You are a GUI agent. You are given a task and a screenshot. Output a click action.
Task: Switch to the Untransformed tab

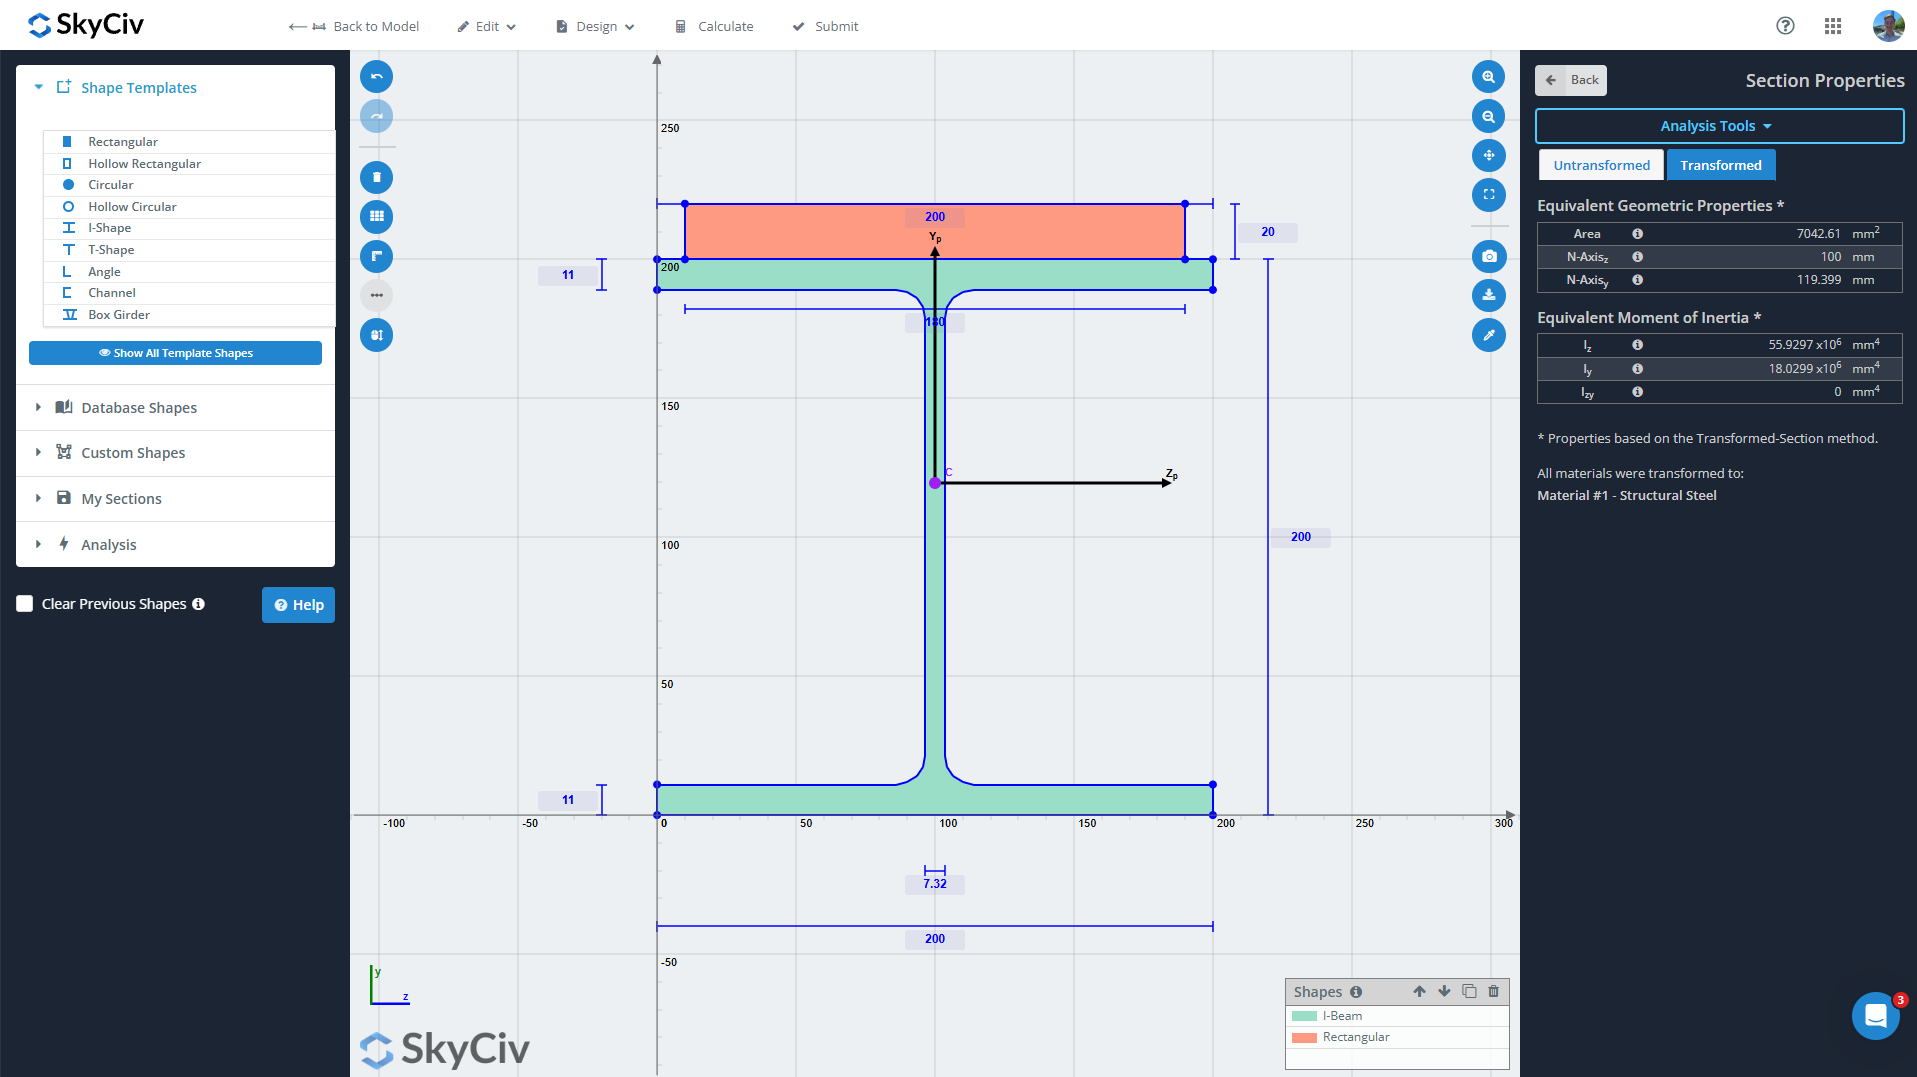click(1601, 165)
